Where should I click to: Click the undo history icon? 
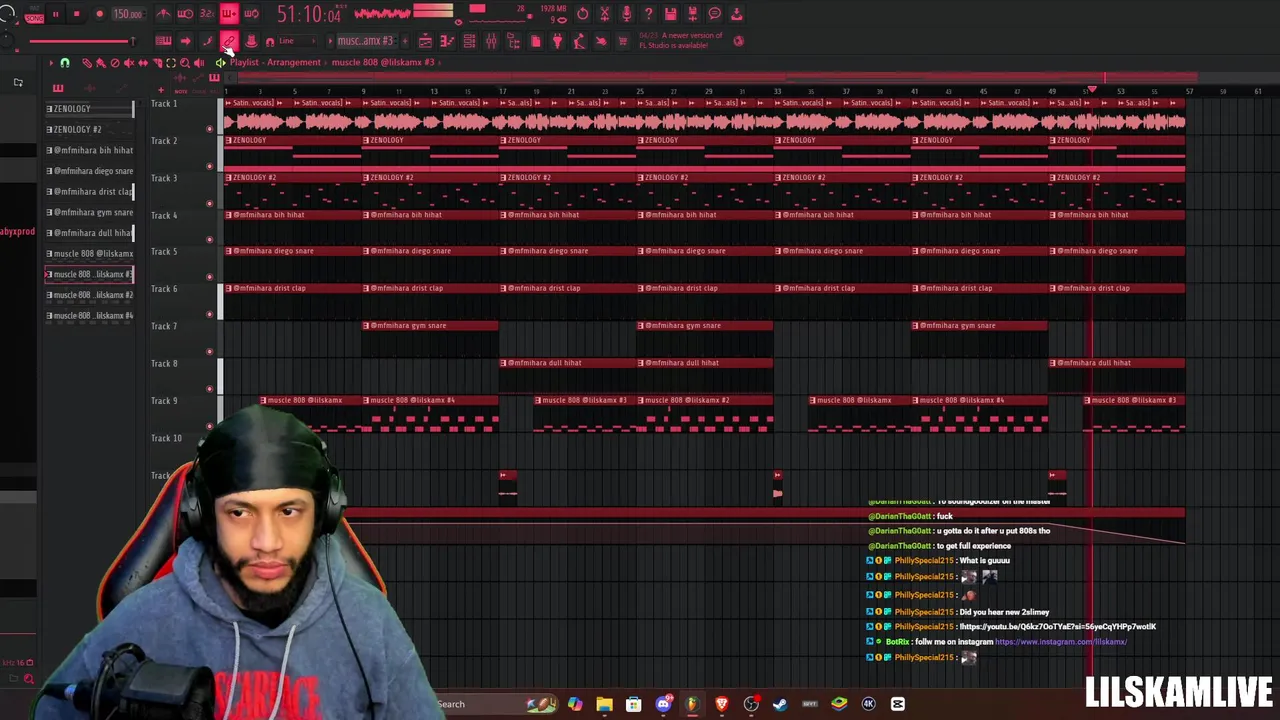click(x=583, y=14)
